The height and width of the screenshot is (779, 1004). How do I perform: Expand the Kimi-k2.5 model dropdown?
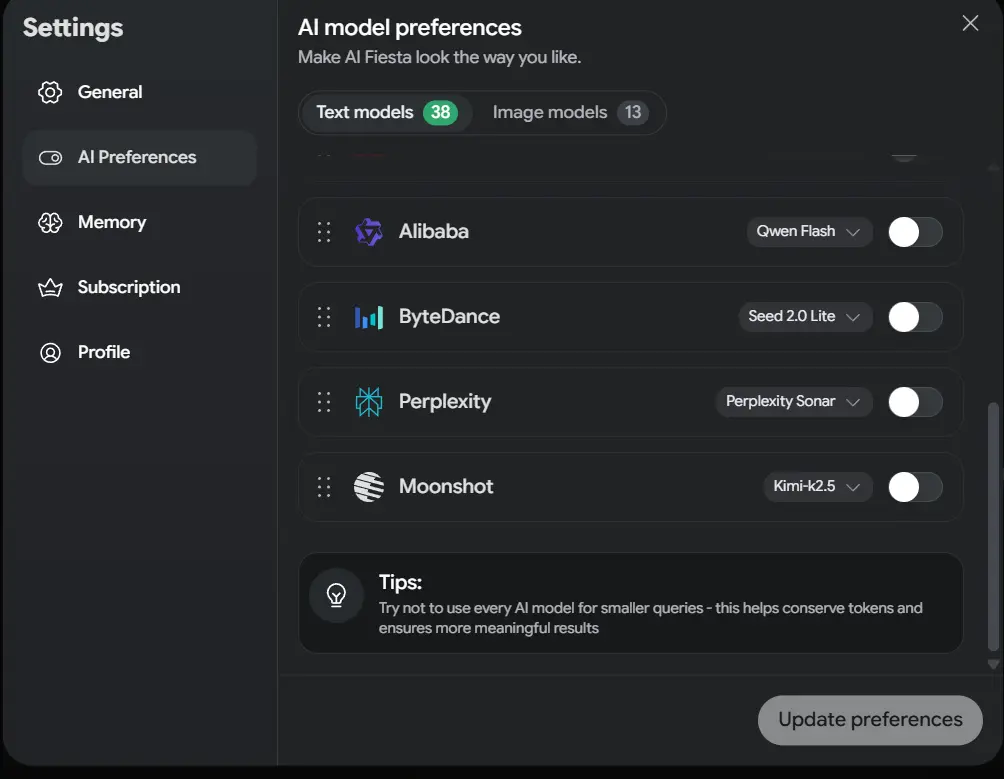(x=818, y=487)
